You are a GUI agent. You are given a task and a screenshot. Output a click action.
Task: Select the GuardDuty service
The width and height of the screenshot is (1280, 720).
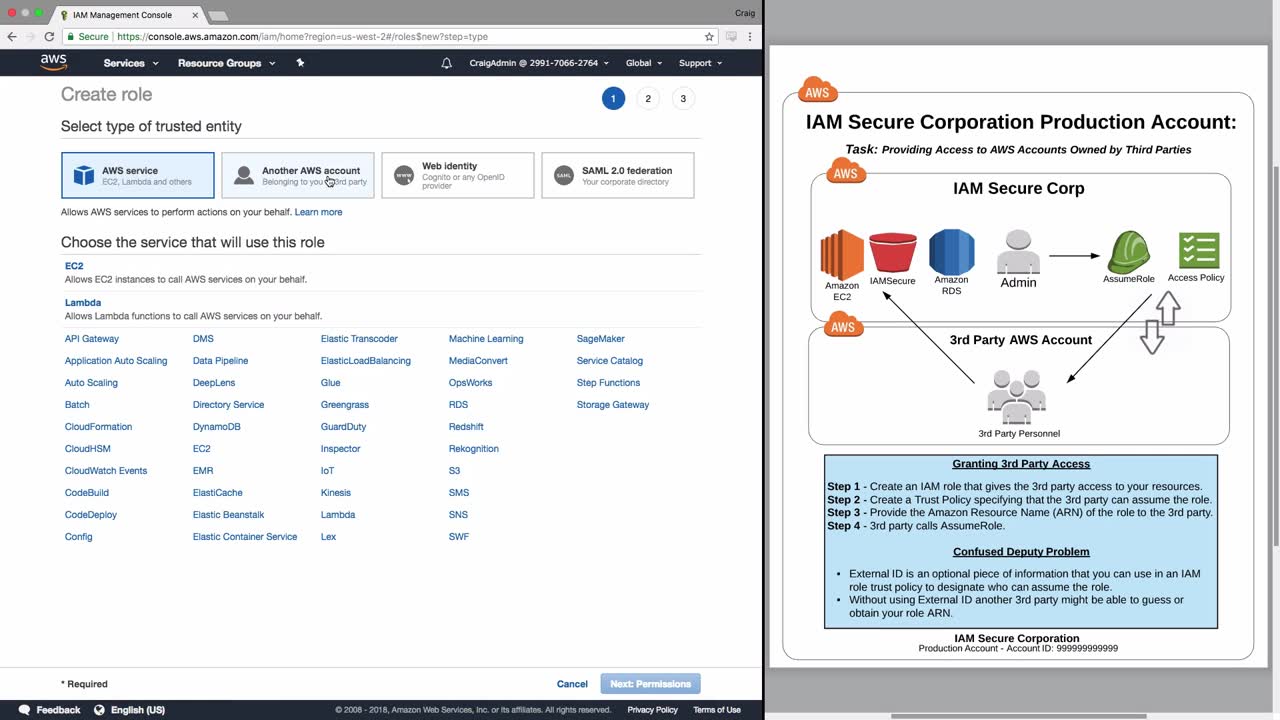click(343, 427)
